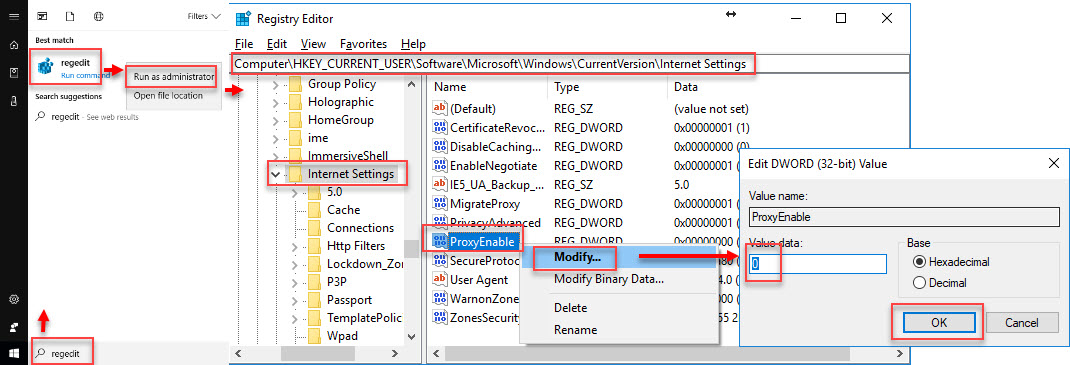Expand the Http Filters tree node

(x=295, y=246)
